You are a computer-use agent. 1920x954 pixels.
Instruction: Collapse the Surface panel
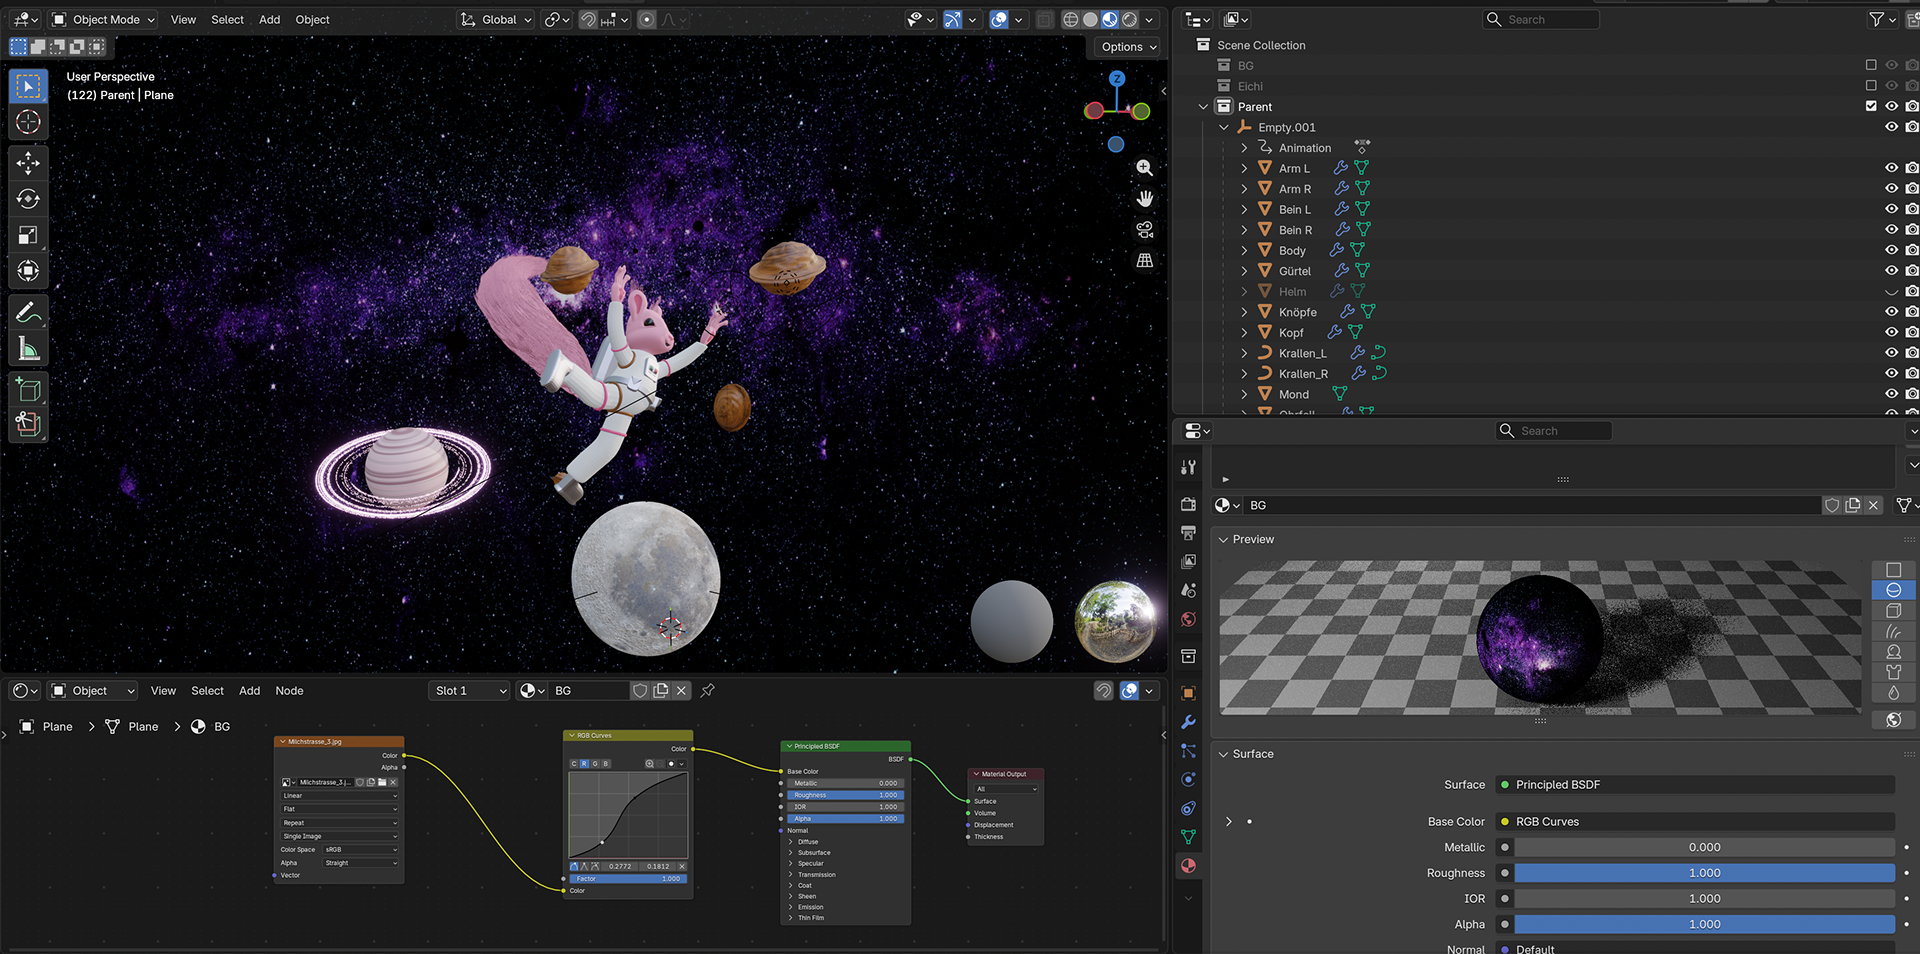1223,754
